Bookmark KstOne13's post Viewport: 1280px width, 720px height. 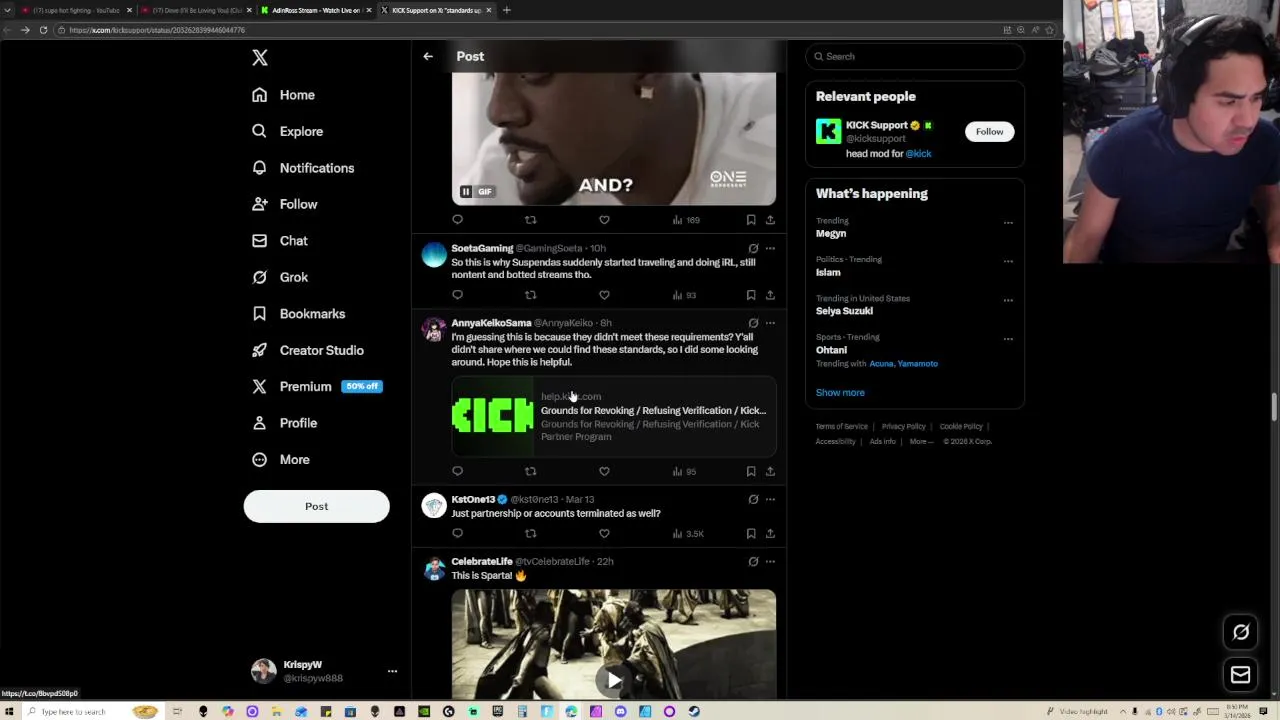(751, 534)
